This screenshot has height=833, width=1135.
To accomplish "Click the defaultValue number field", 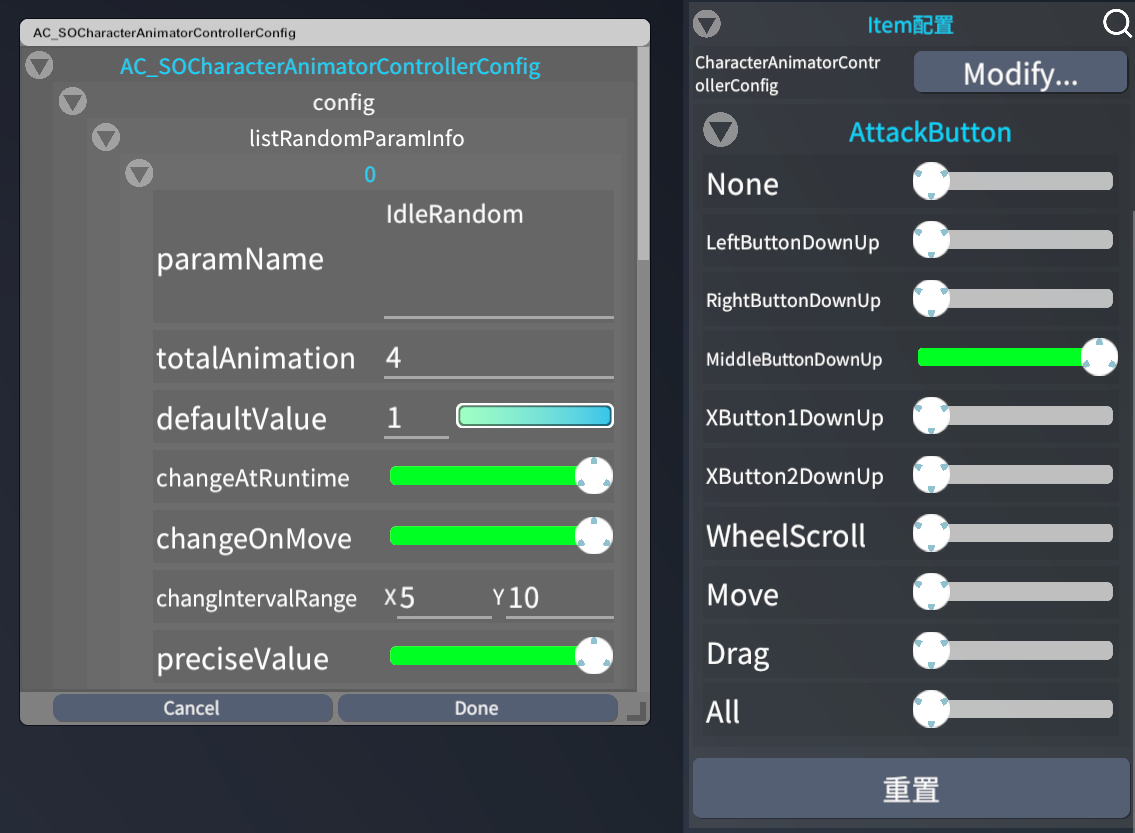I will pyautogui.click(x=416, y=418).
